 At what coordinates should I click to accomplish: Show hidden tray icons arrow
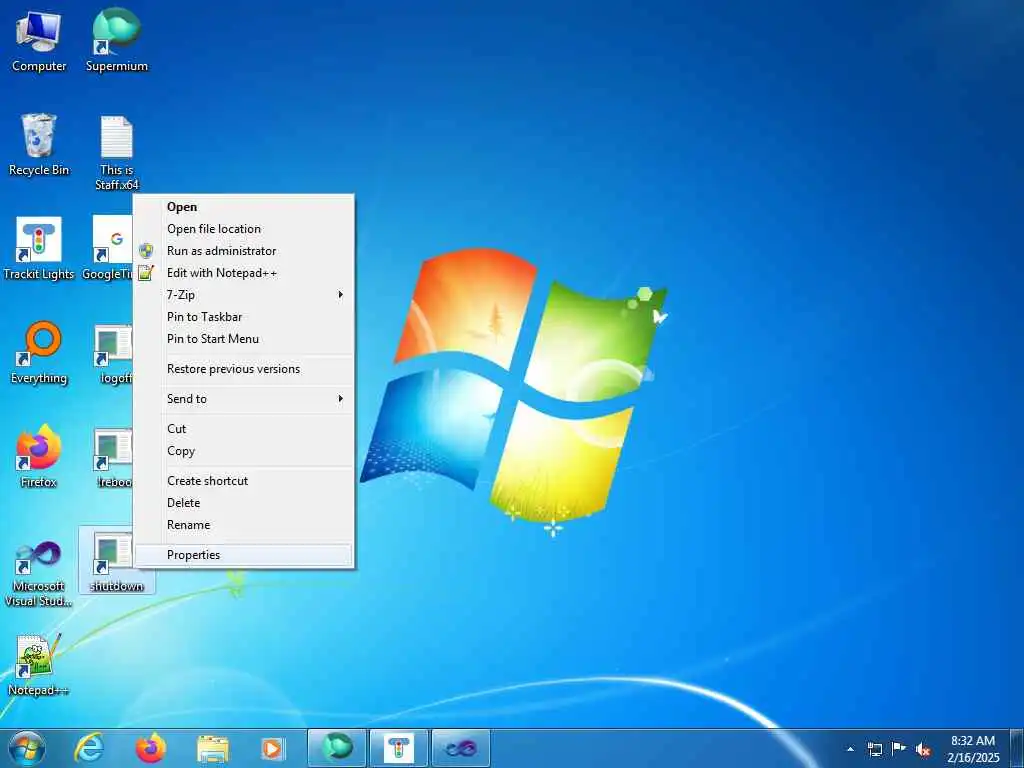850,749
